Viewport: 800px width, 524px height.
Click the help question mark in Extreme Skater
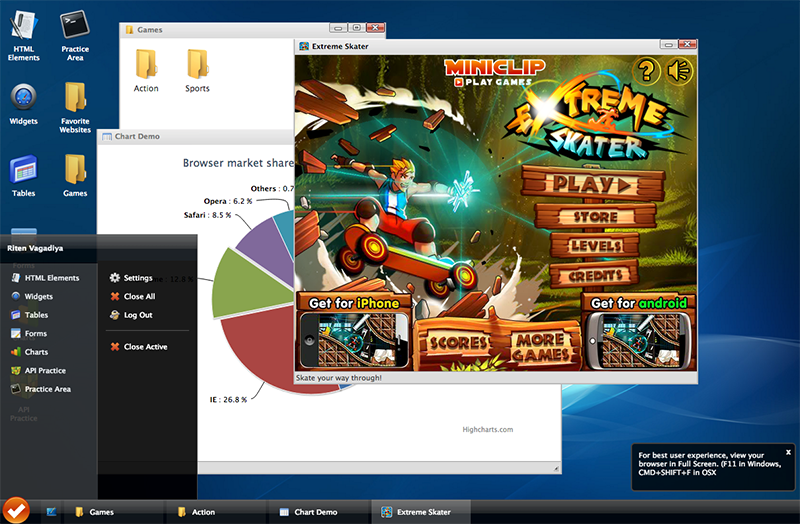(x=646, y=70)
